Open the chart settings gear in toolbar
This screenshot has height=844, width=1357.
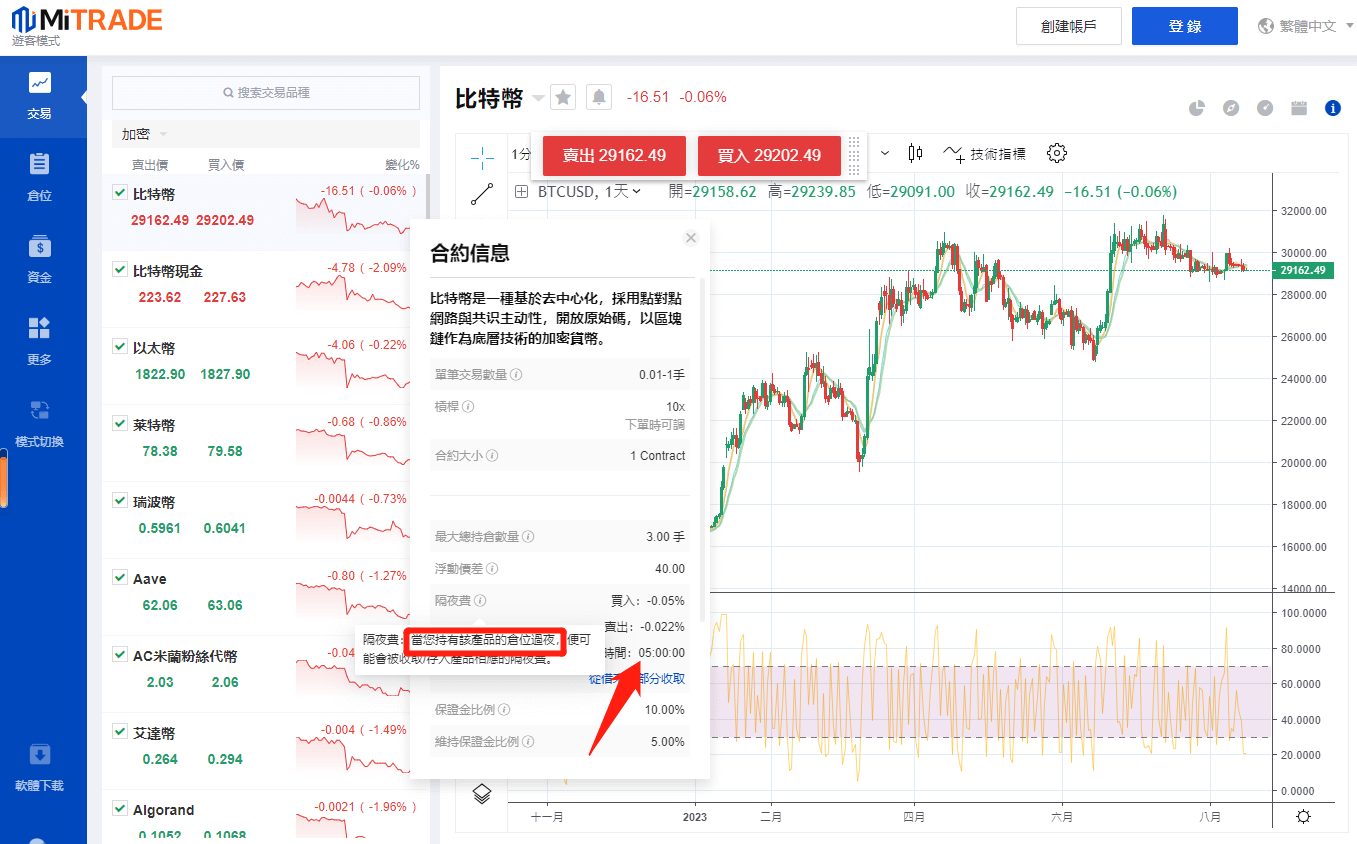click(1057, 153)
